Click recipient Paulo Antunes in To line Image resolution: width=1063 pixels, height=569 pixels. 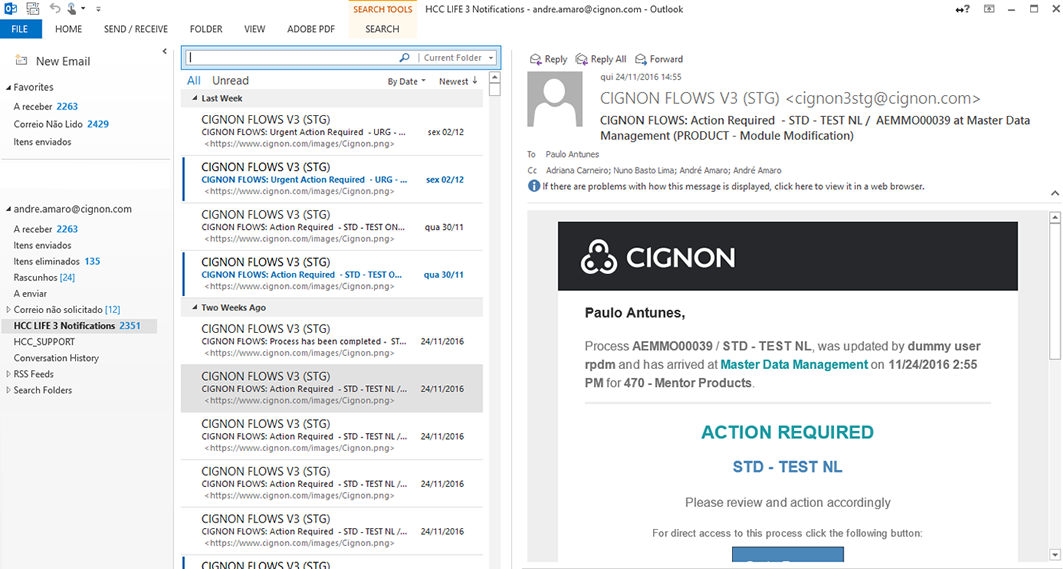click(572, 154)
